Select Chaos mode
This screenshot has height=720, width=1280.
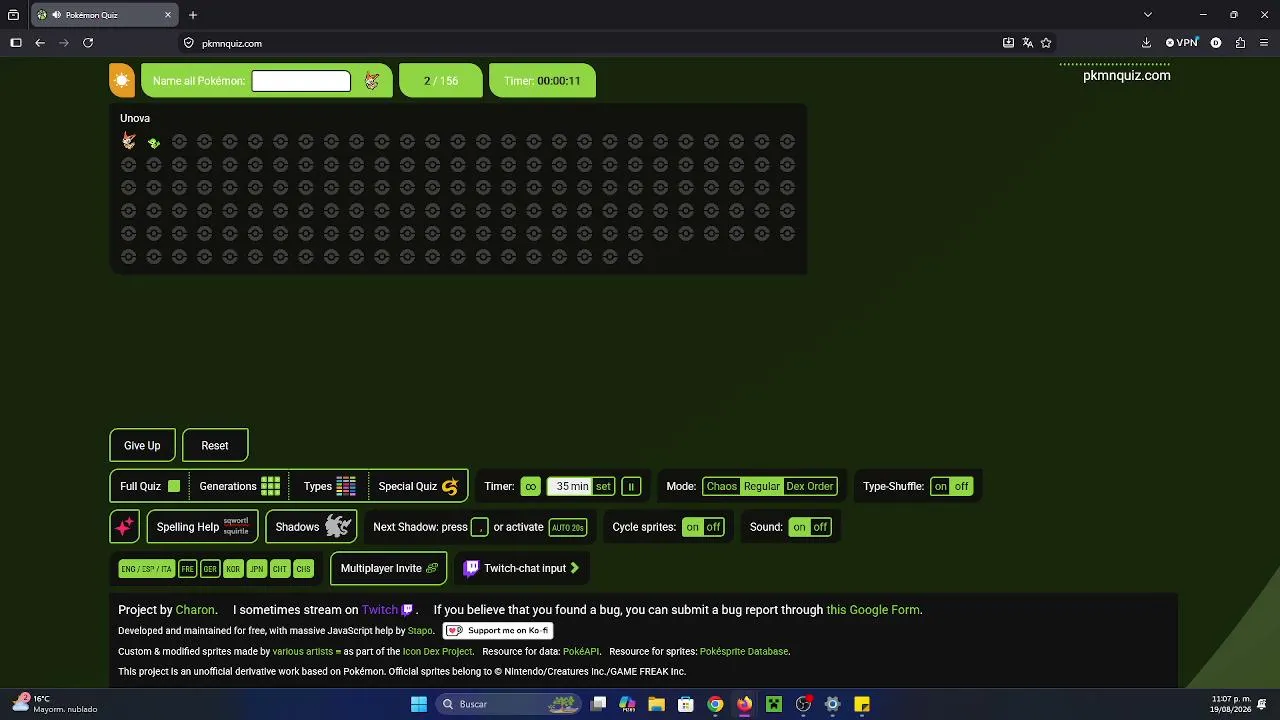click(x=721, y=487)
